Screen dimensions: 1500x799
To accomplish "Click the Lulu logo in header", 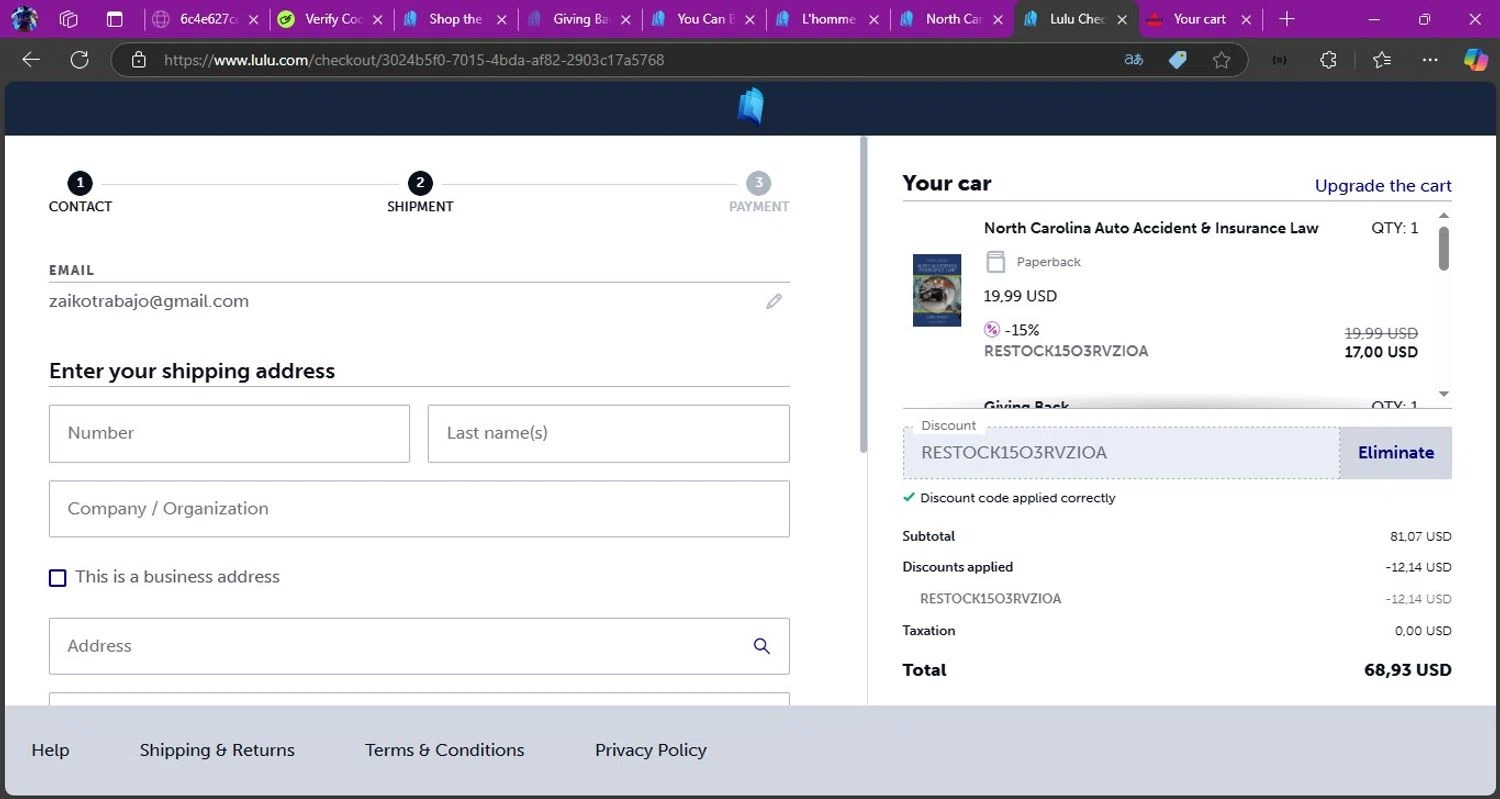I will 750,107.
